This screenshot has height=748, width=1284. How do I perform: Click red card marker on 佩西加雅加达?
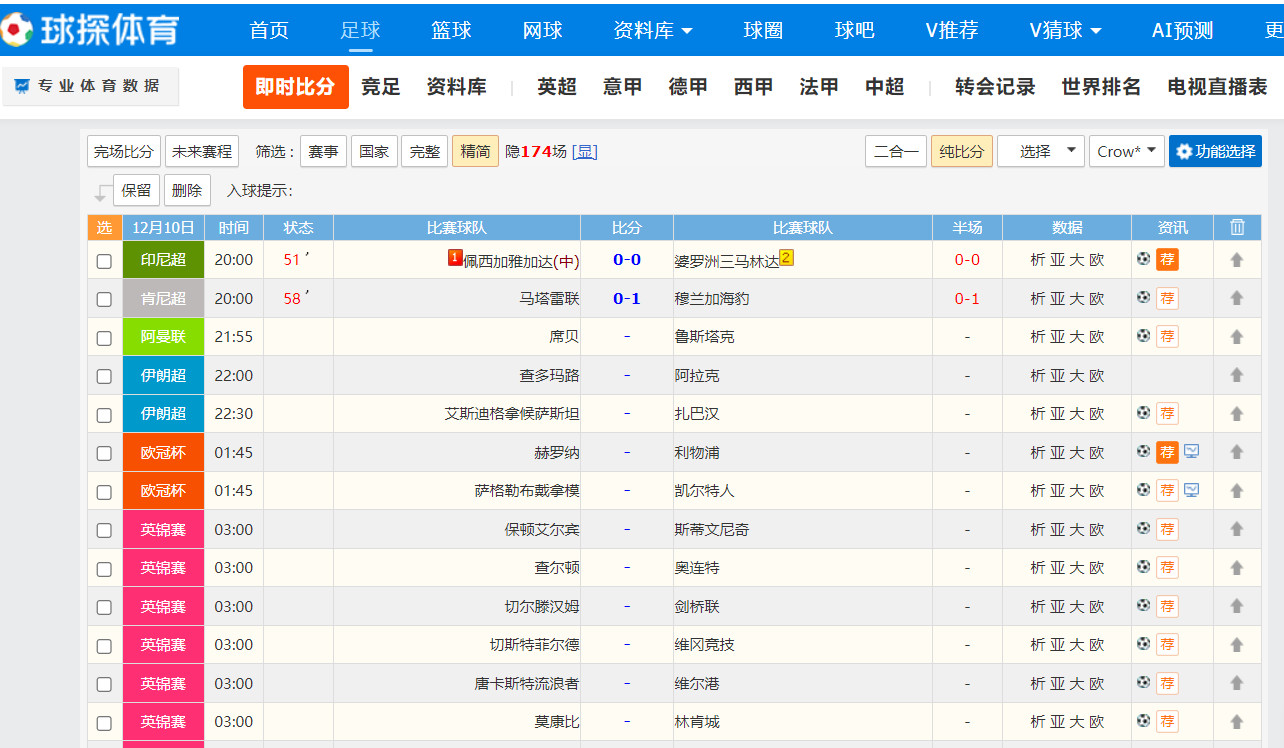[x=455, y=258]
